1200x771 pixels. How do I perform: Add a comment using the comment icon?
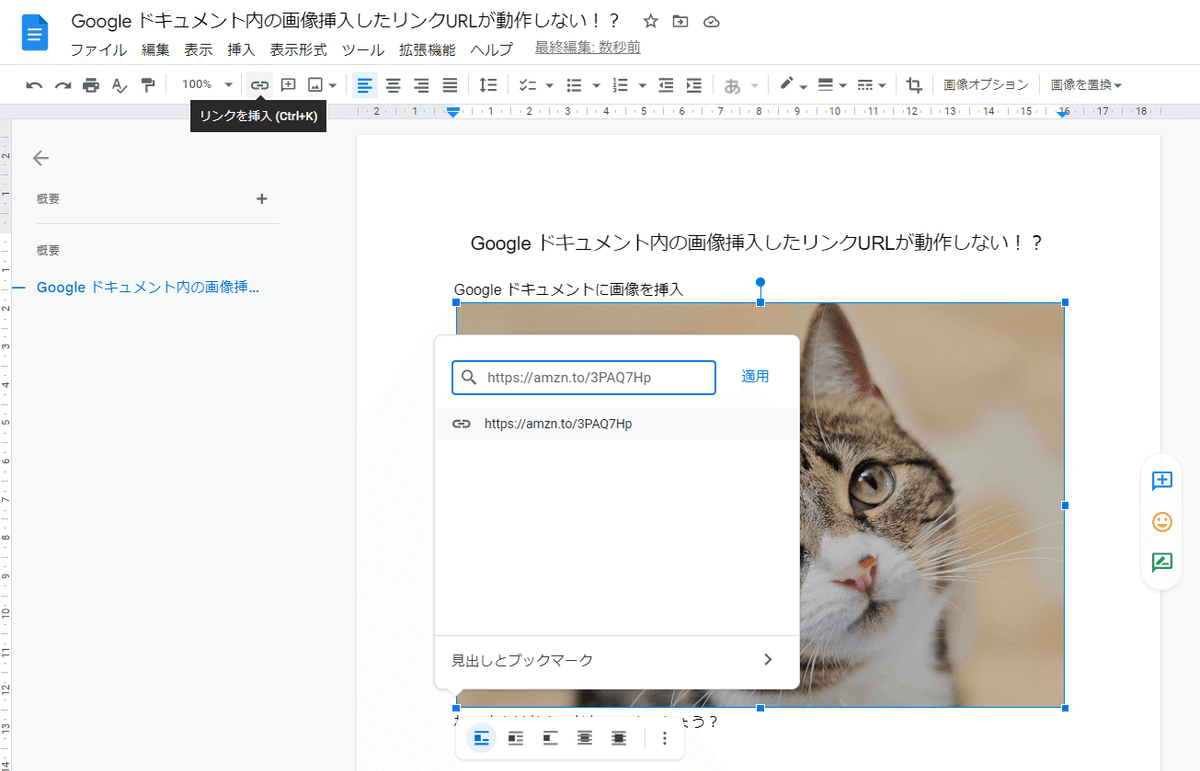coord(287,84)
